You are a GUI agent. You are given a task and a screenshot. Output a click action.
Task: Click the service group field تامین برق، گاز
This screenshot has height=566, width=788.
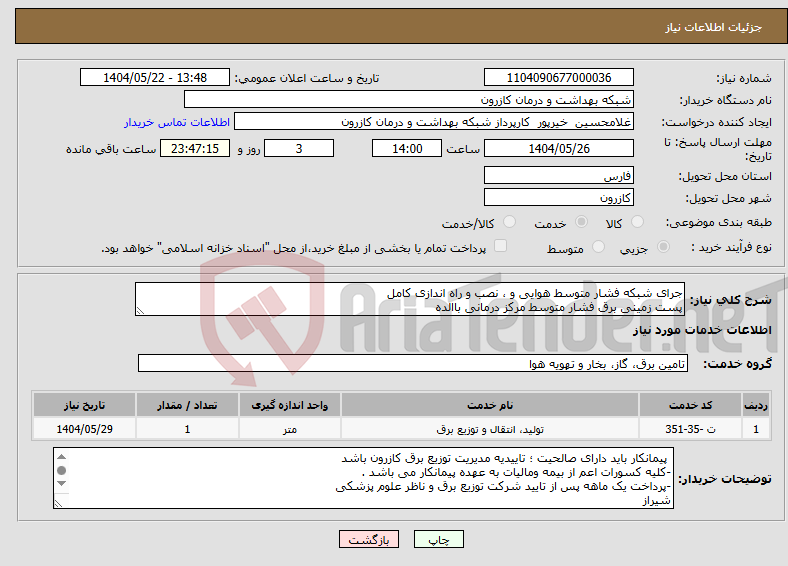413,363
